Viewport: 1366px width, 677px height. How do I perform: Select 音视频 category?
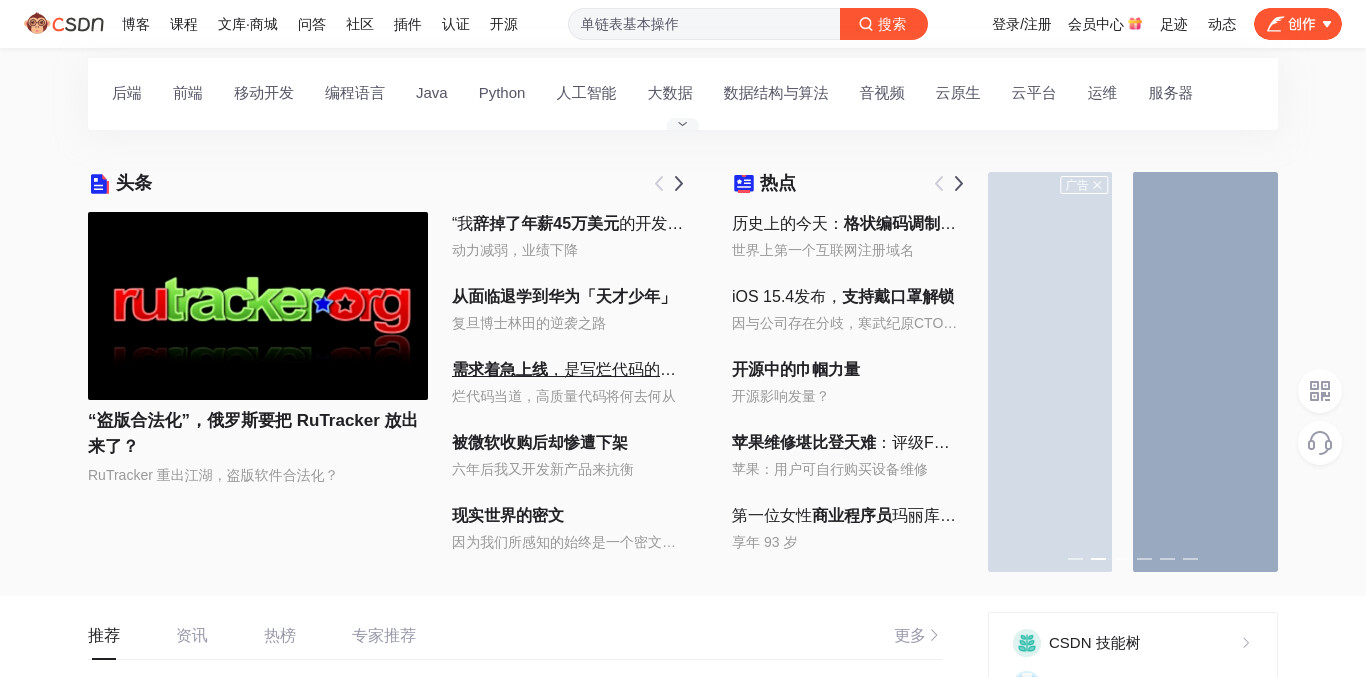coord(882,93)
